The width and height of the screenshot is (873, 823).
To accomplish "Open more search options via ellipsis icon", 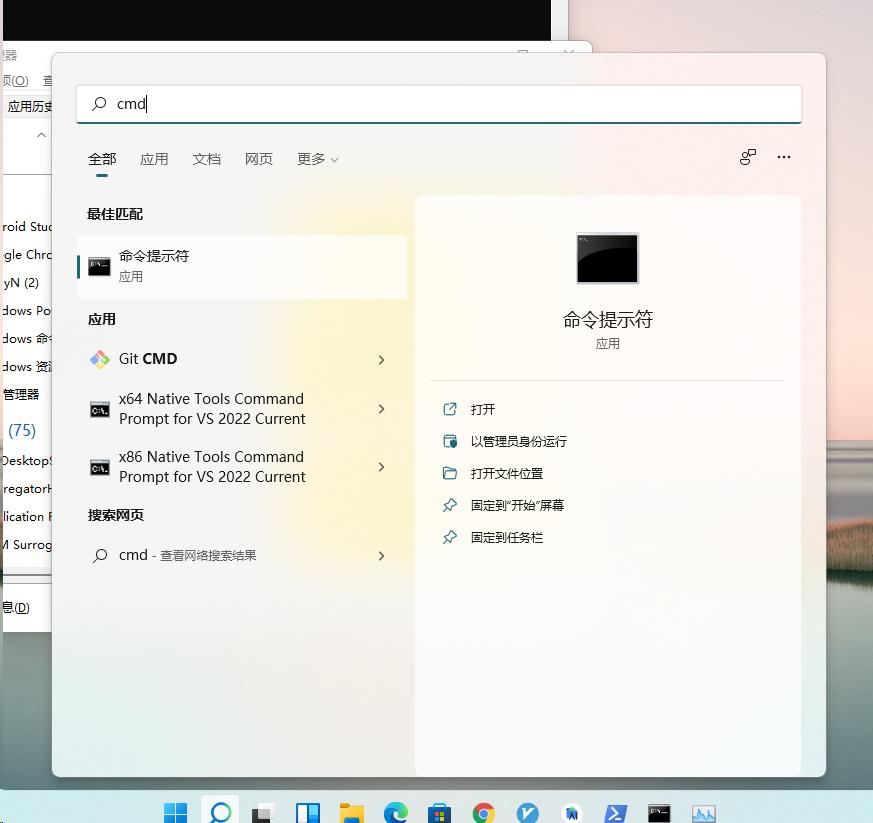I will pos(784,157).
